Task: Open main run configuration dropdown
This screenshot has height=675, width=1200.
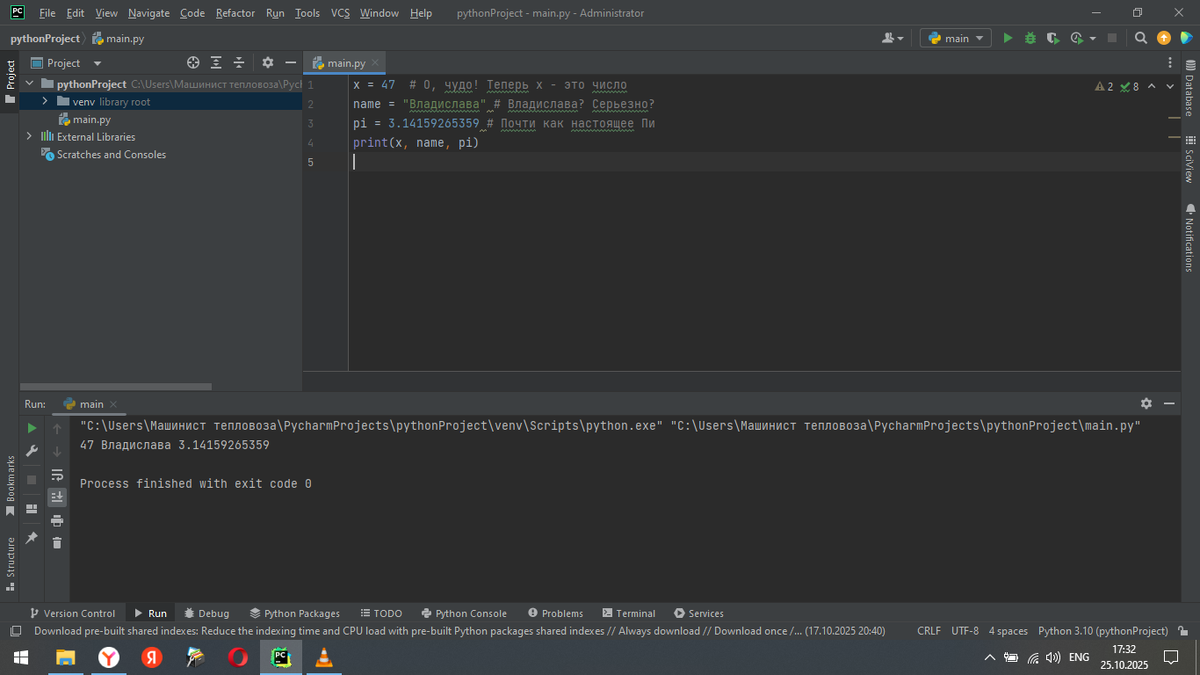Action: point(956,38)
